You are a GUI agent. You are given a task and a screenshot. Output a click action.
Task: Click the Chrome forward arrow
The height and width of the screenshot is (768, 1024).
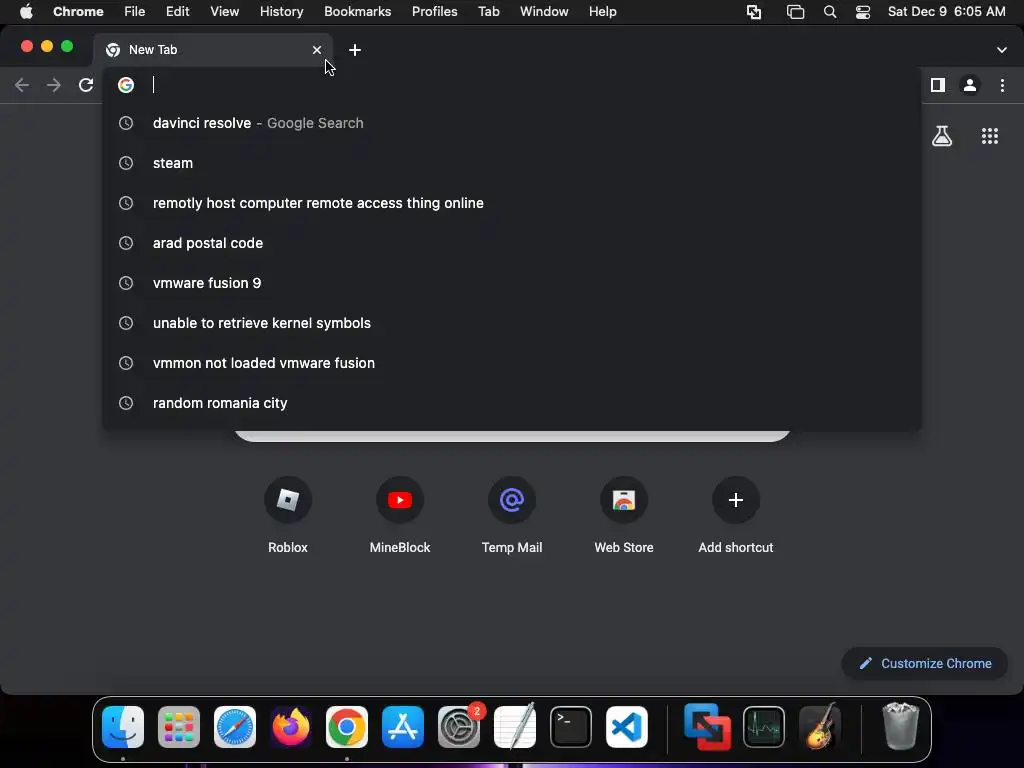[x=54, y=85]
